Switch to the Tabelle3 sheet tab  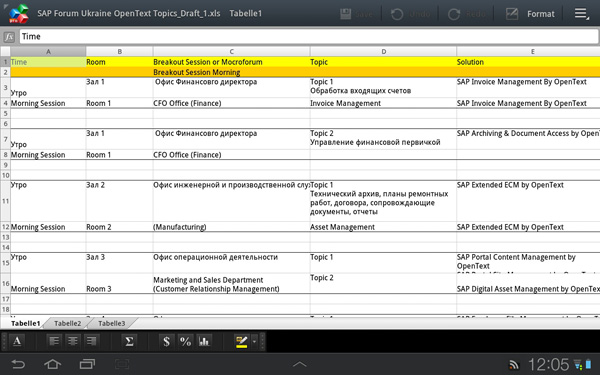click(111, 323)
